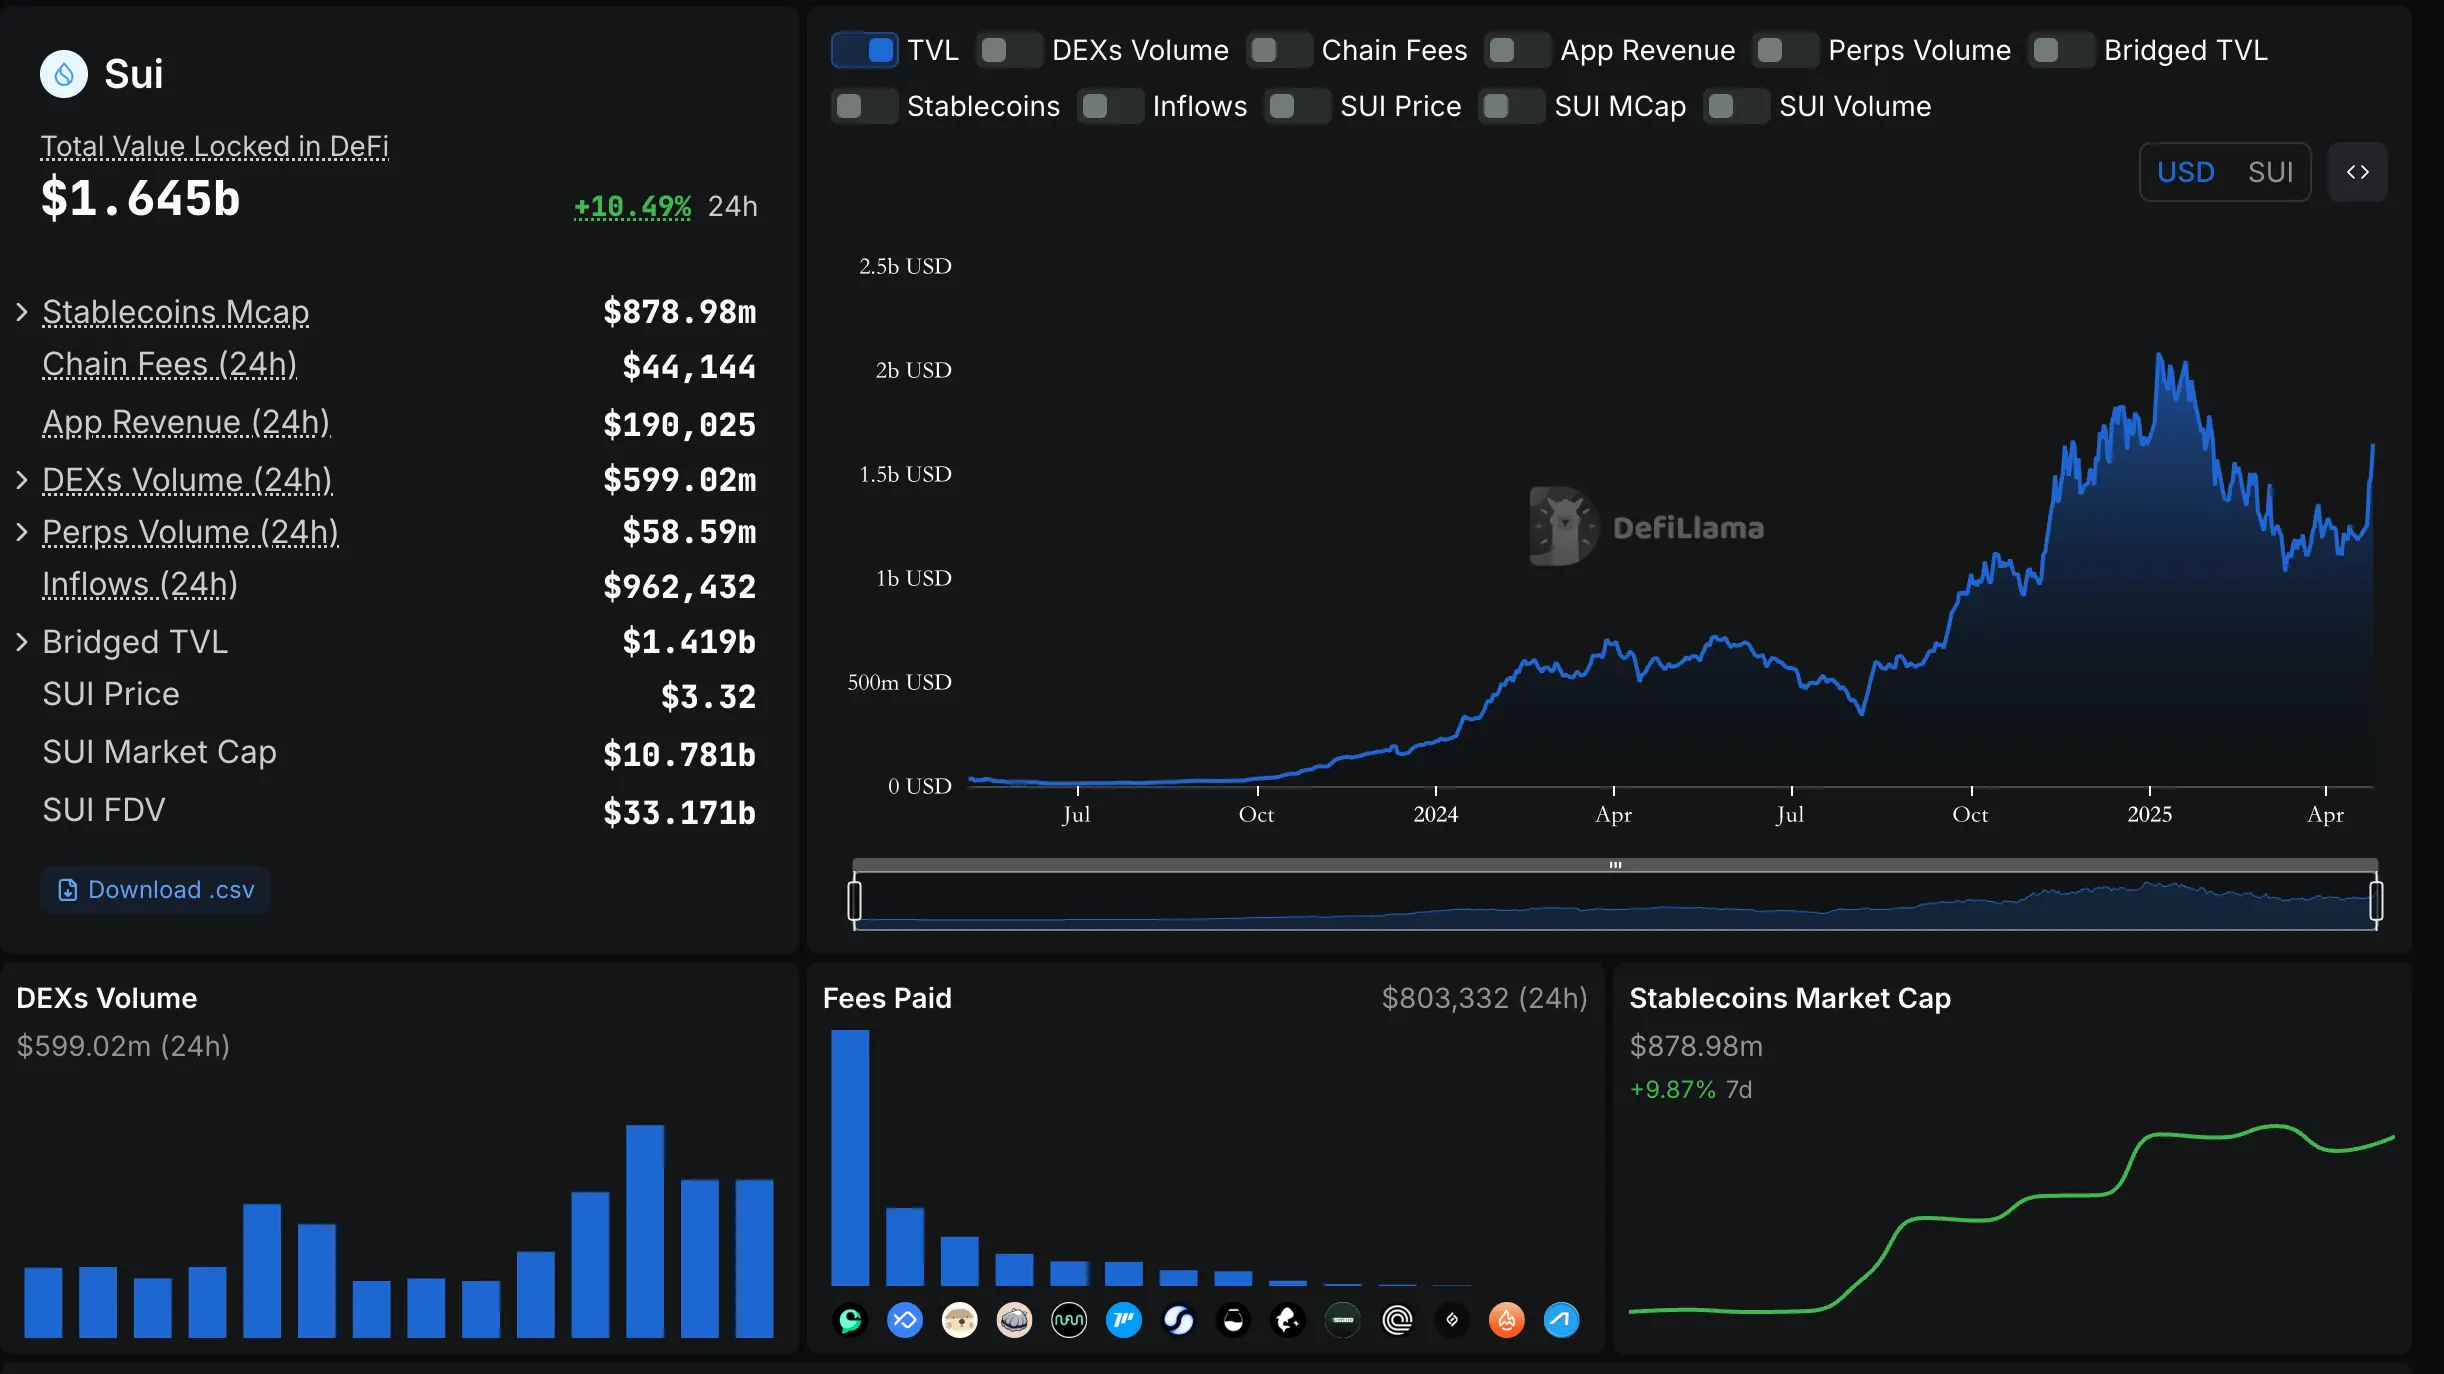Click the $803,332 (24h) Fees Paid total
Image resolution: width=2444 pixels, height=1374 pixels.
(1484, 998)
